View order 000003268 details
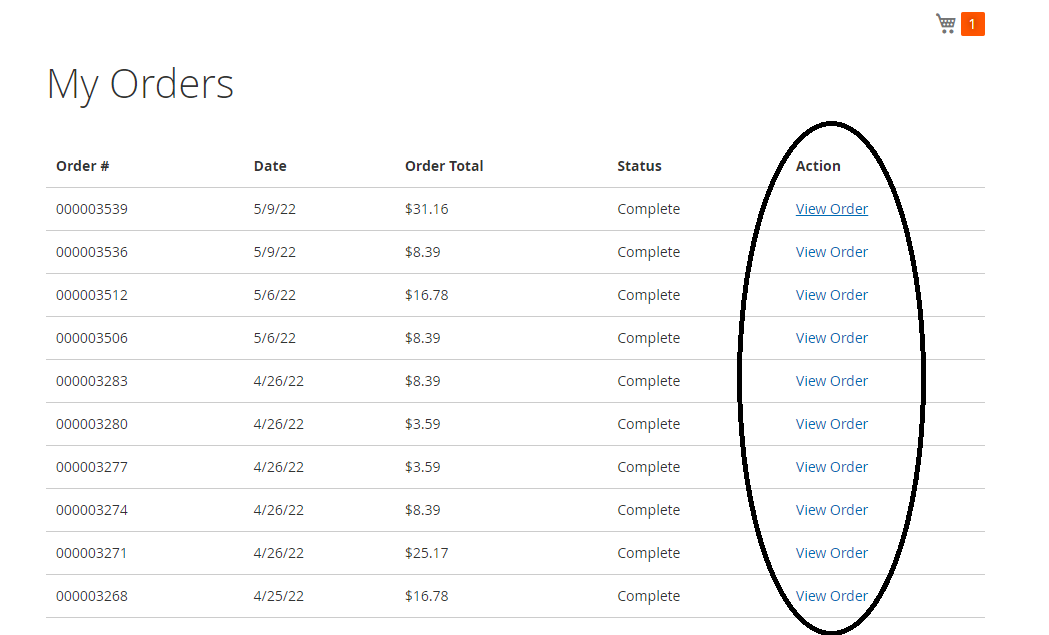This screenshot has height=635, width=1049. pos(831,596)
